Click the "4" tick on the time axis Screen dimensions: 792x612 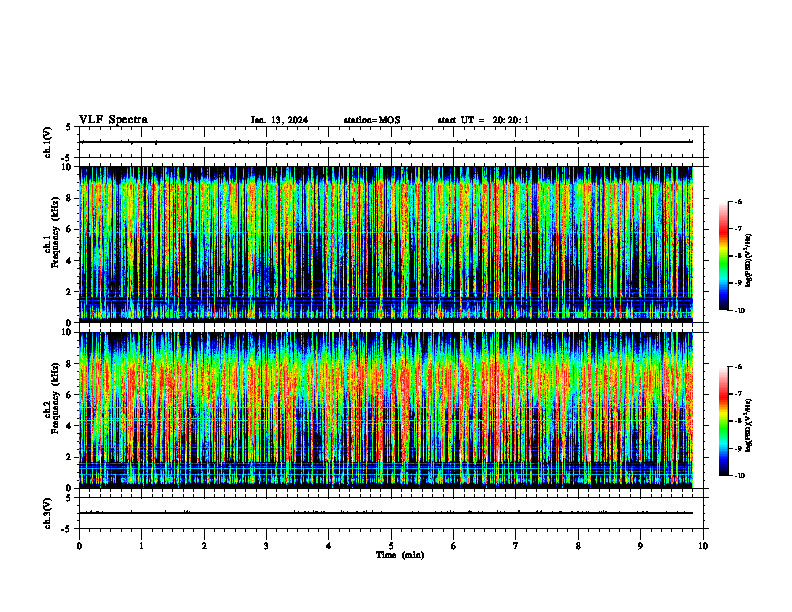coord(329,546)
